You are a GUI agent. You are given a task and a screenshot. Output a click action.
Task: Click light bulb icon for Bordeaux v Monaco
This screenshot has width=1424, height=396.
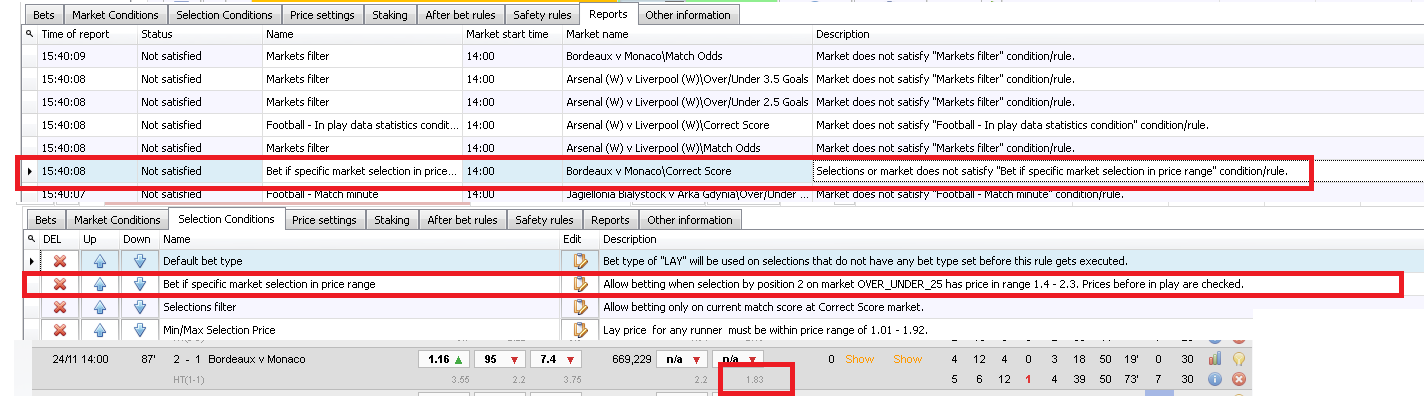[x=1238, y=358]
